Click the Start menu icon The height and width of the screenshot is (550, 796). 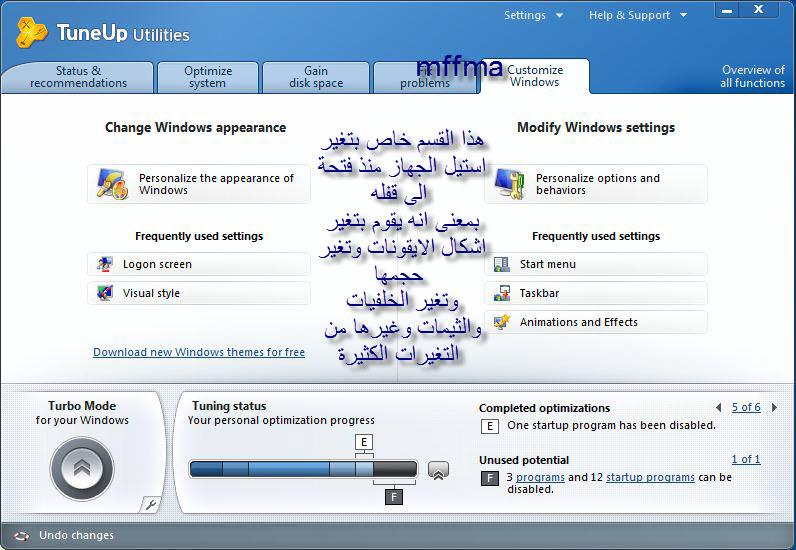[502, 264]
